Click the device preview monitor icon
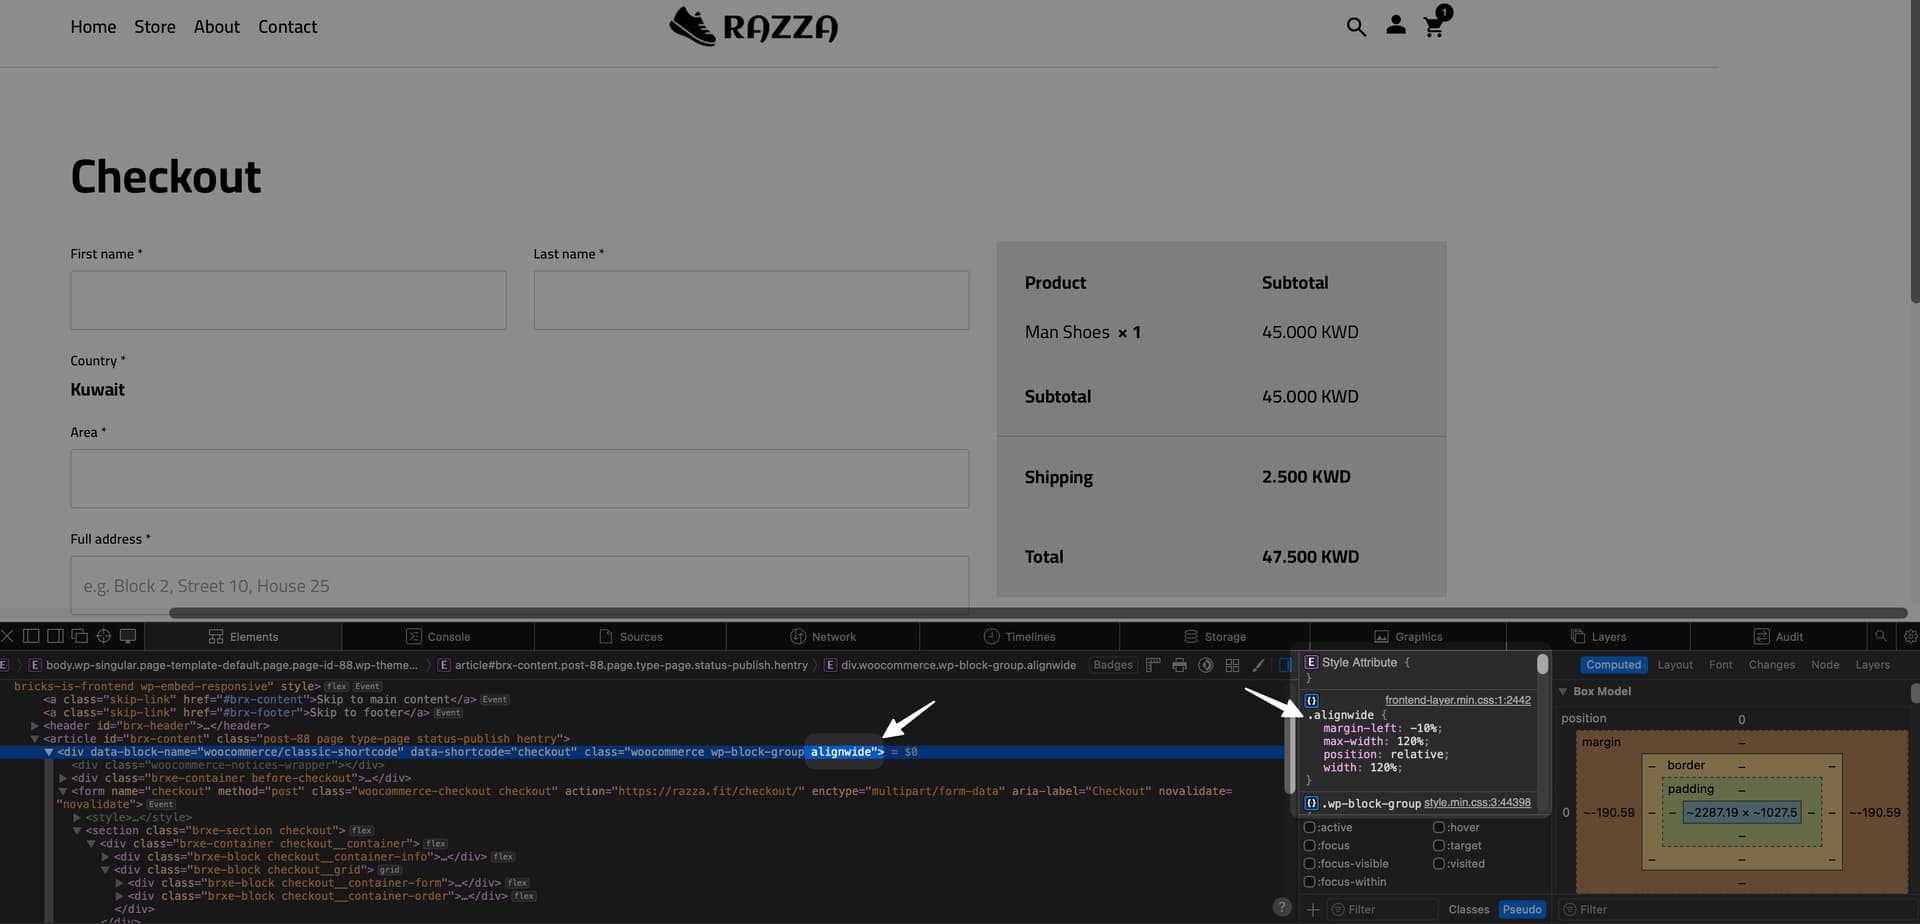Image resolution: width=1920 pixels, height=924 pixels. [128, 636]
